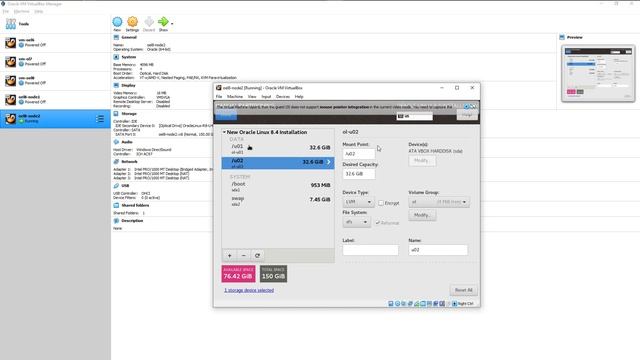Toggle the Reformat checkbox
640x360 pixels.
tap(378, 223)
